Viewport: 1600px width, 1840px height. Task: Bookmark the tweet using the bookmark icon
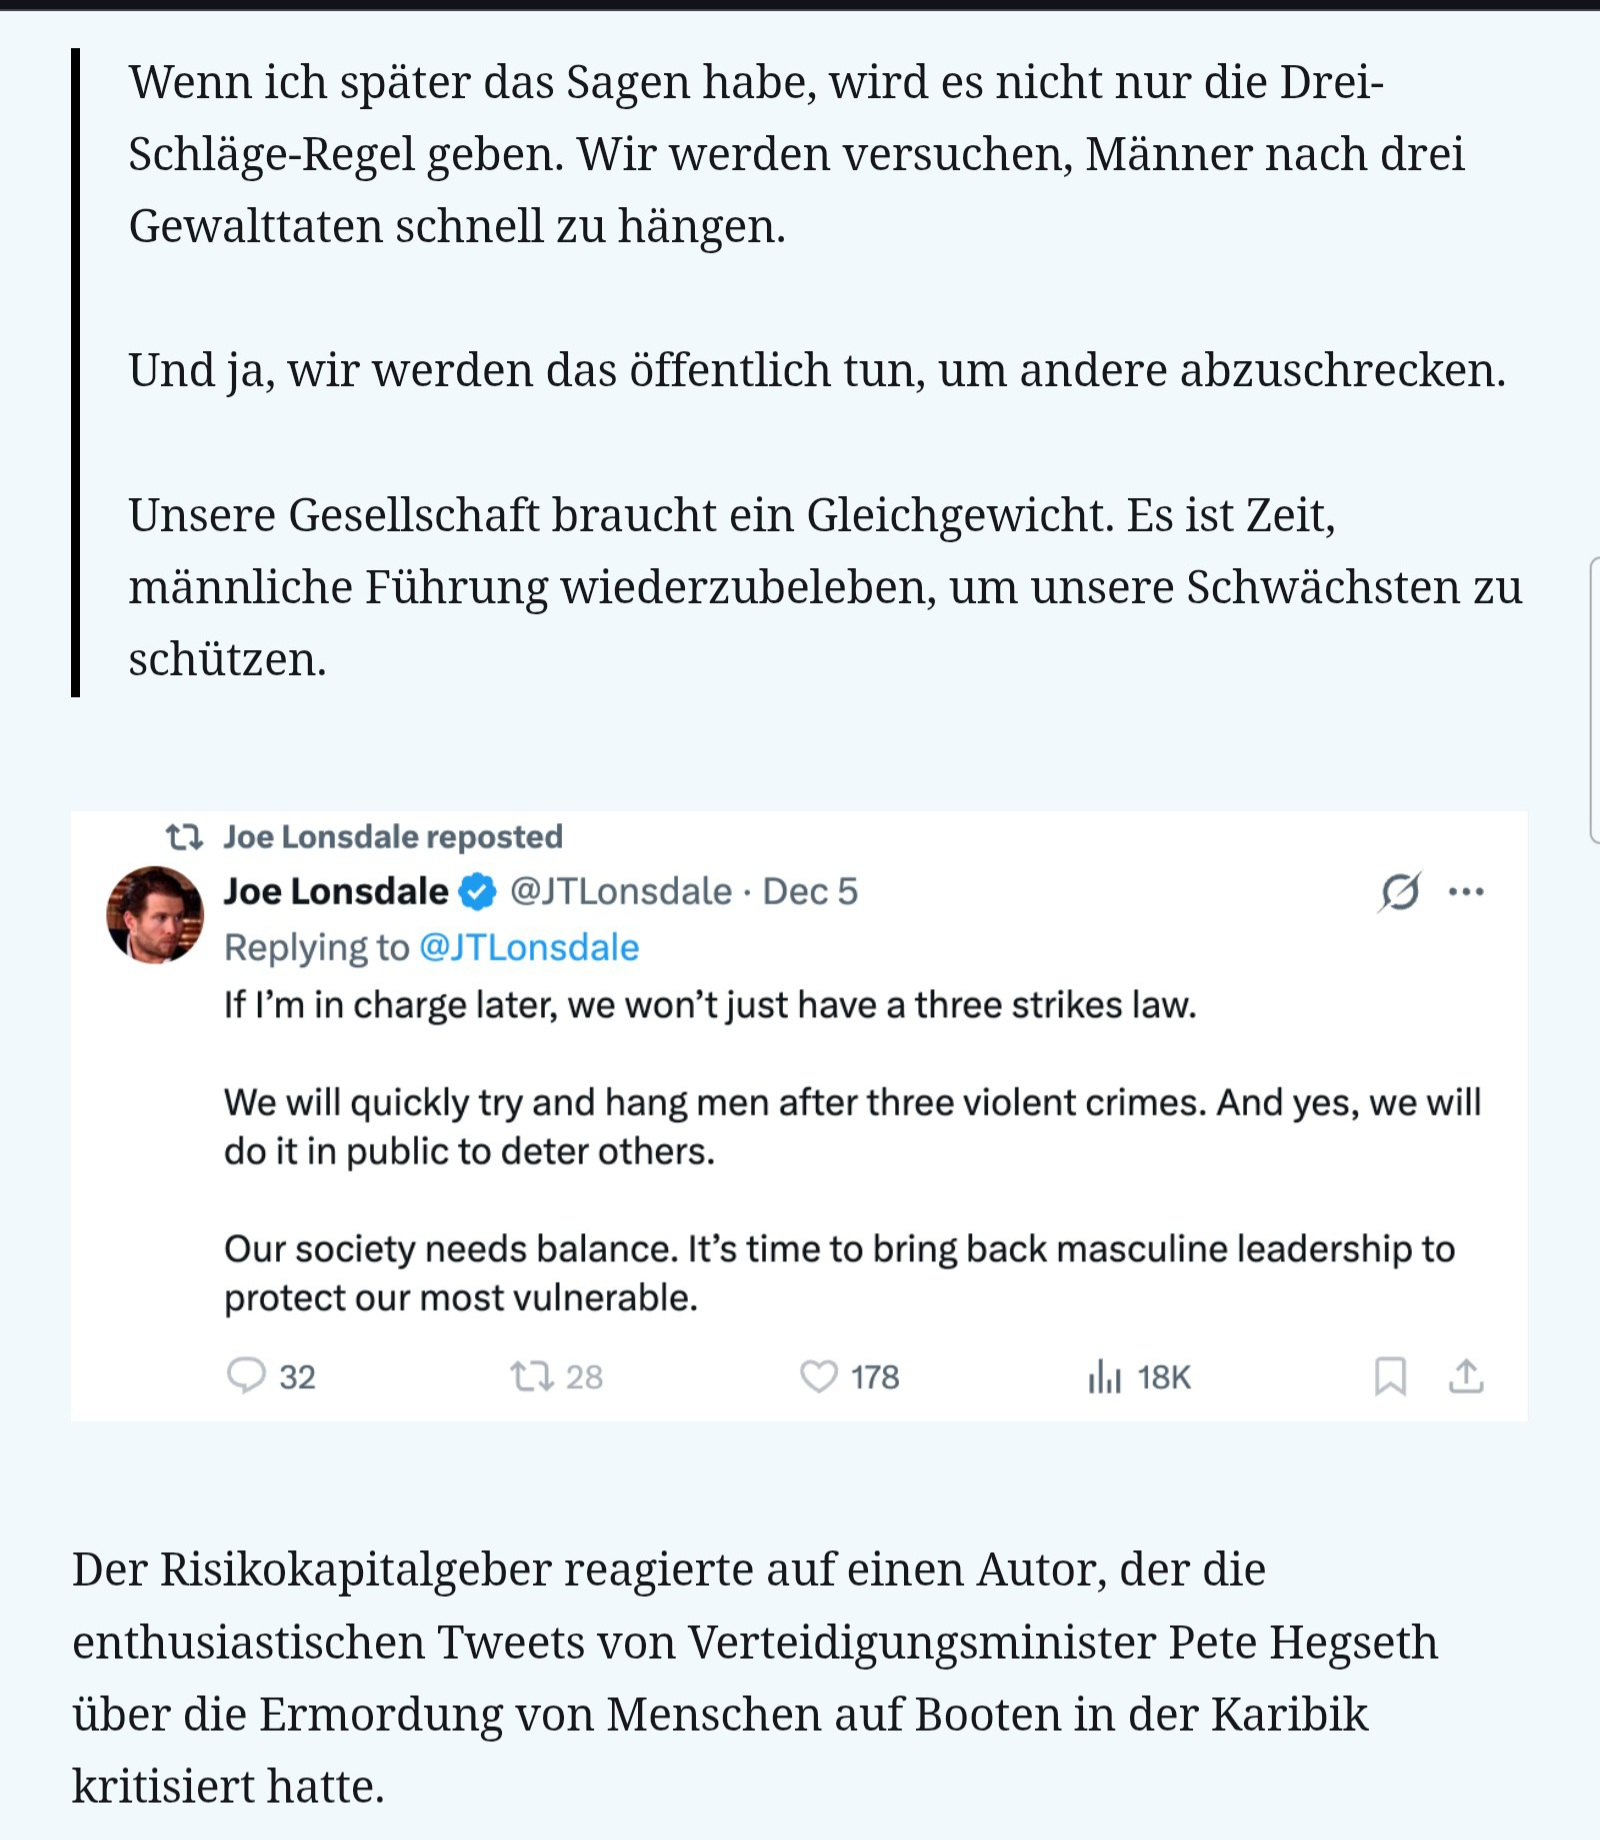click(x=1390, y=1376)
